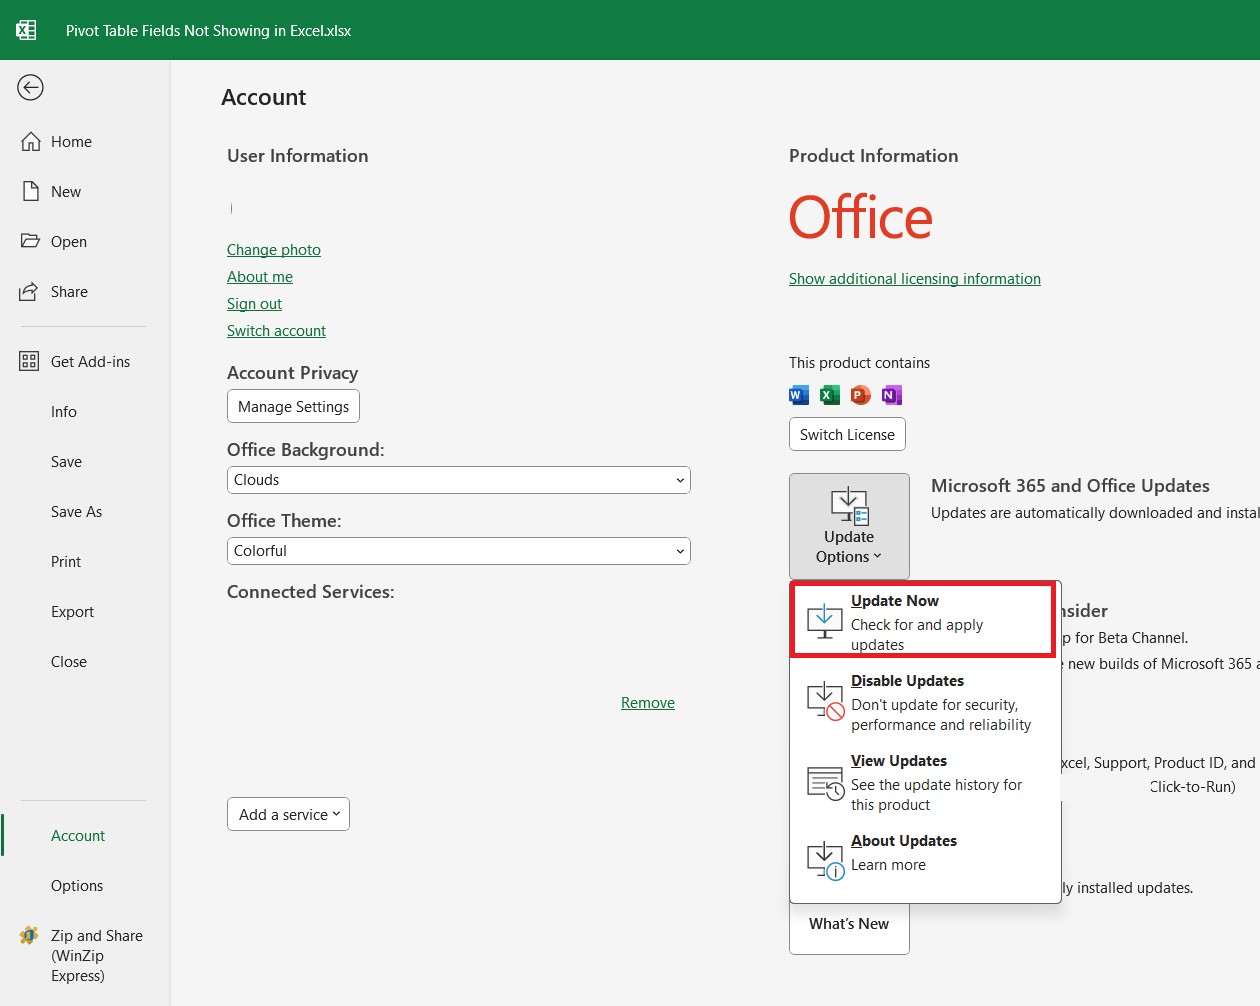Click the Switch License button

847,434
